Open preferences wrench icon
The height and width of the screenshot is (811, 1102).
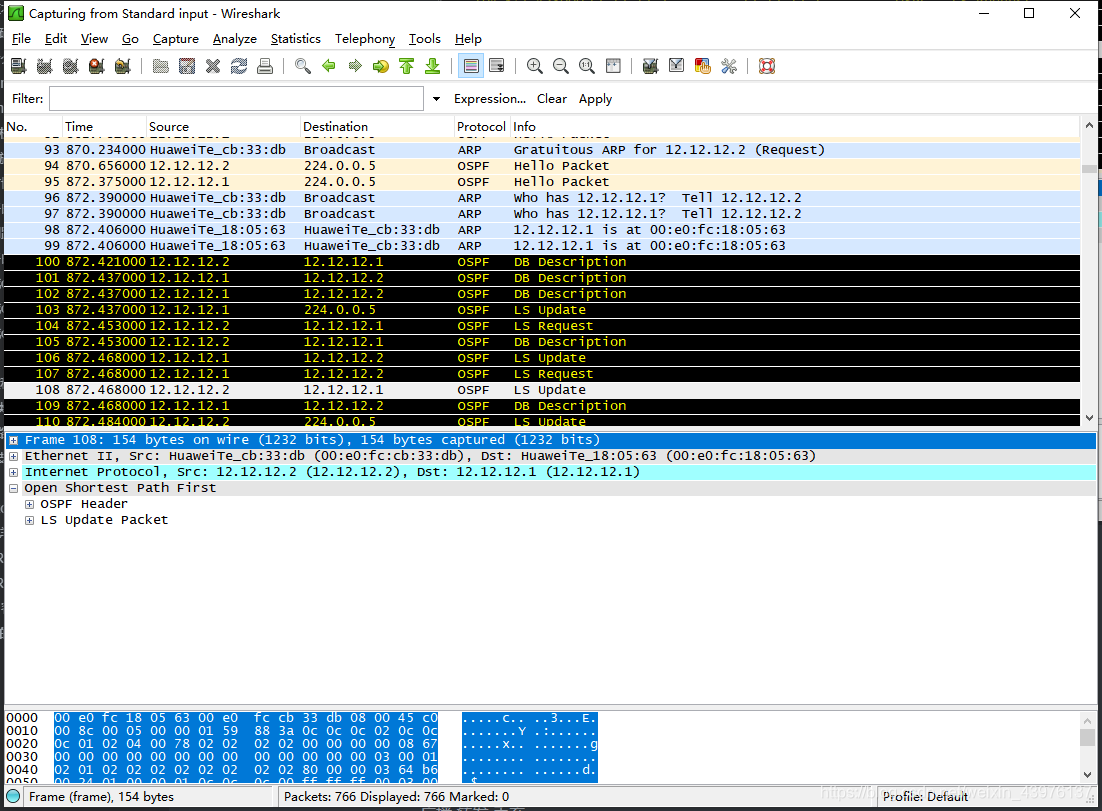(x=729, y=66)
